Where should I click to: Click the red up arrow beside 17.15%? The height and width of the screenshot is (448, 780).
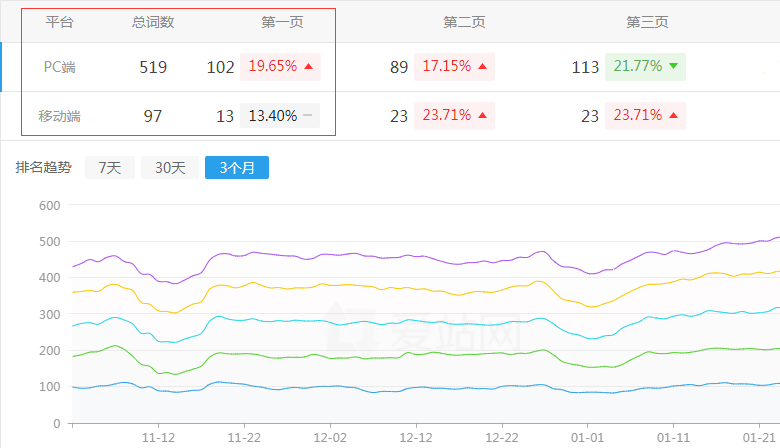[482, 67]
